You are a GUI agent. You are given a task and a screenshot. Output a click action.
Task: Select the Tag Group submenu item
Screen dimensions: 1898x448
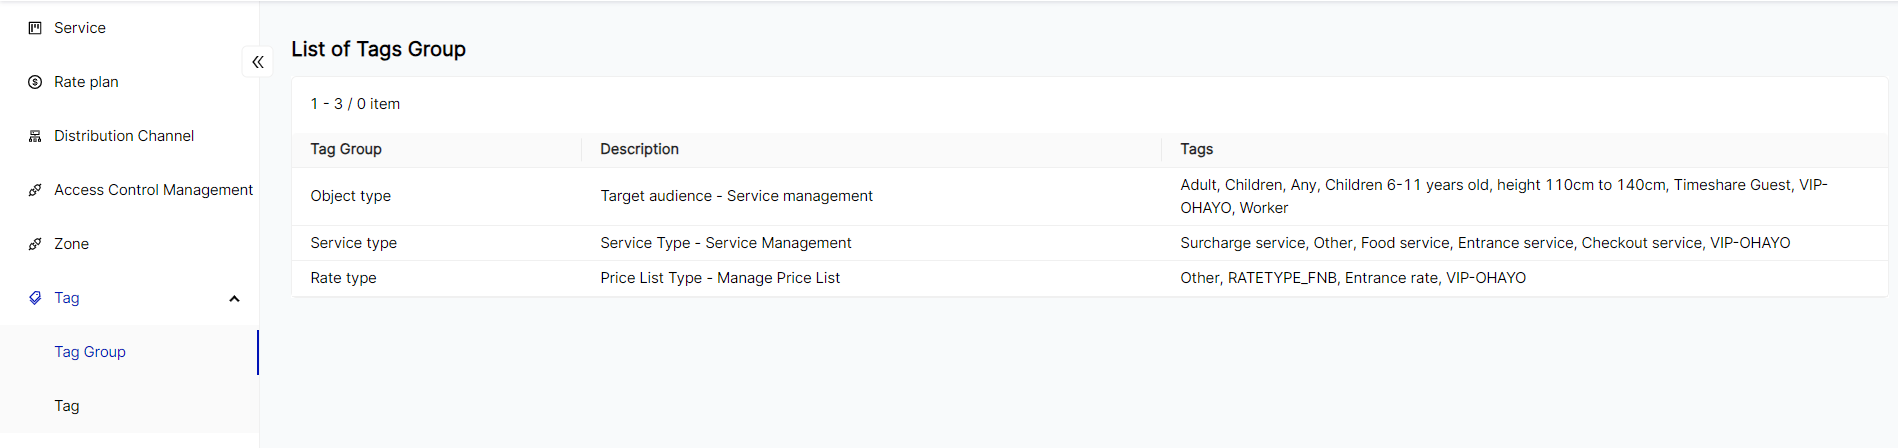[90, 352]
